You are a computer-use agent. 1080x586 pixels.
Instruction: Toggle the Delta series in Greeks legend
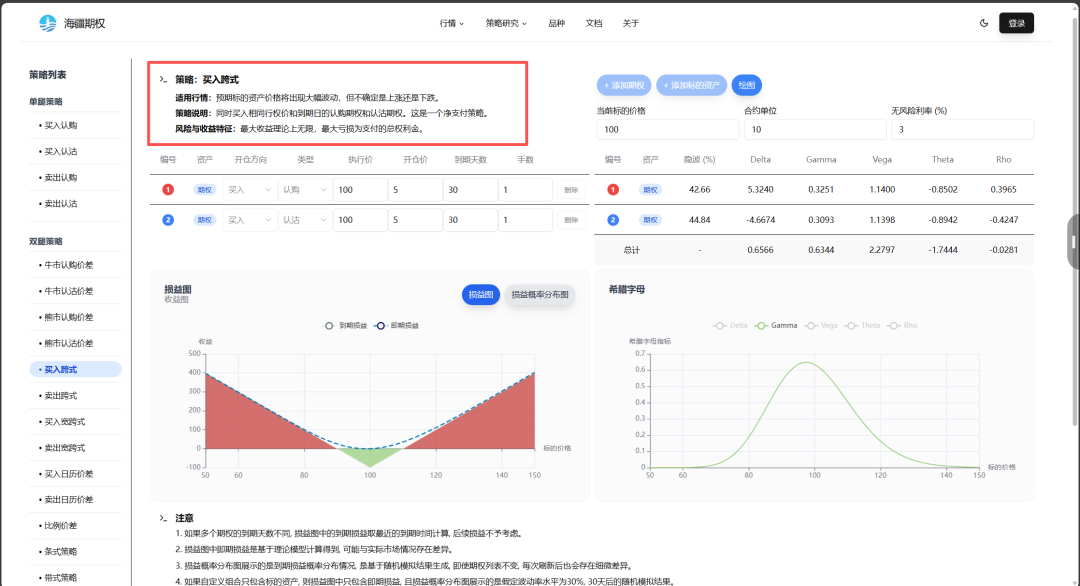(x=730, y=325)
